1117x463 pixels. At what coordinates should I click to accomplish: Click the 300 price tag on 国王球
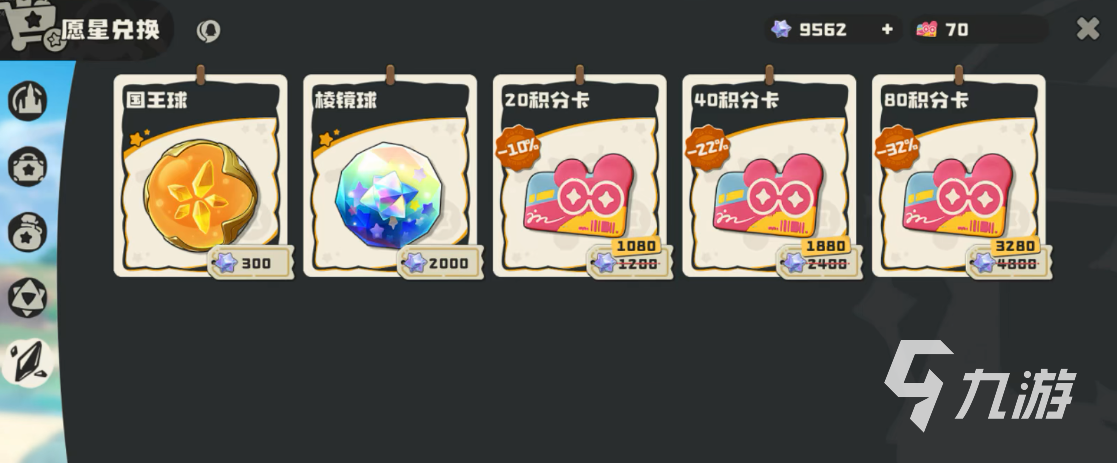coord(251,263)
